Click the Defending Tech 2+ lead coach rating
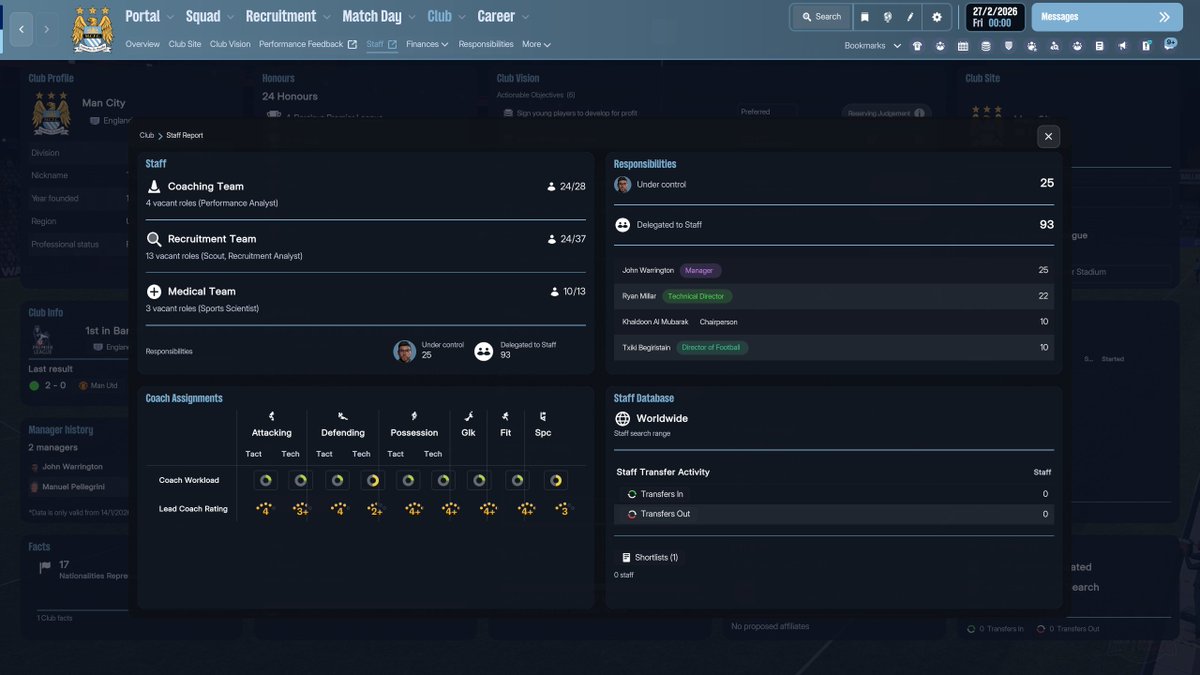This screenshot has width=1200, height=675. pyautogui.click(x=375, y=509)
